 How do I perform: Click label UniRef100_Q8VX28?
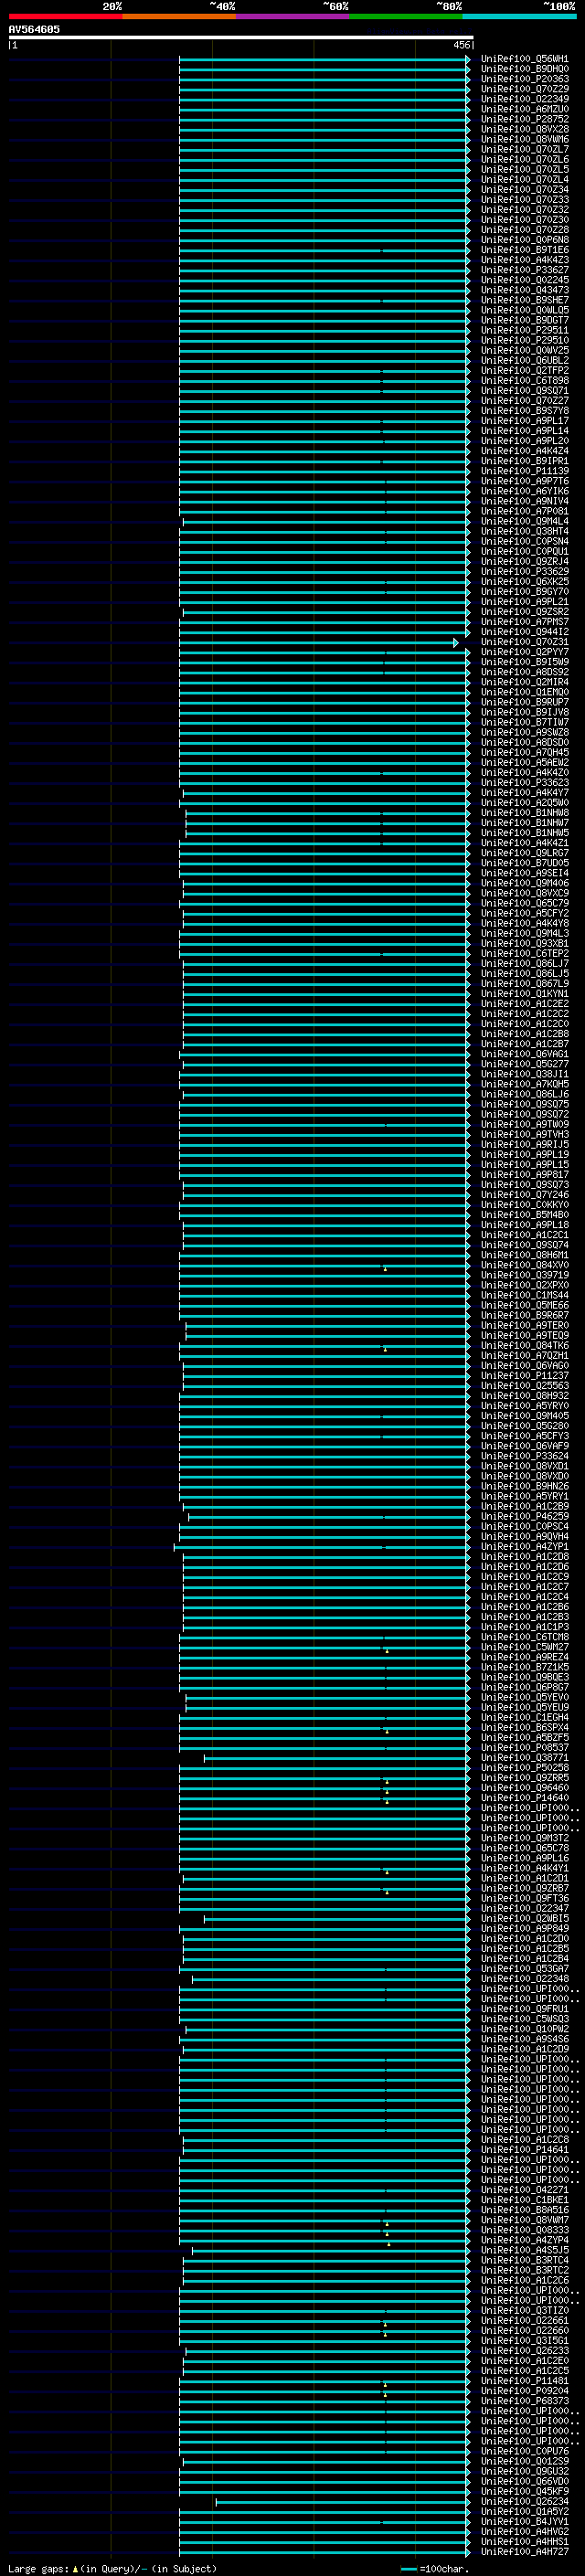point(525,129)
